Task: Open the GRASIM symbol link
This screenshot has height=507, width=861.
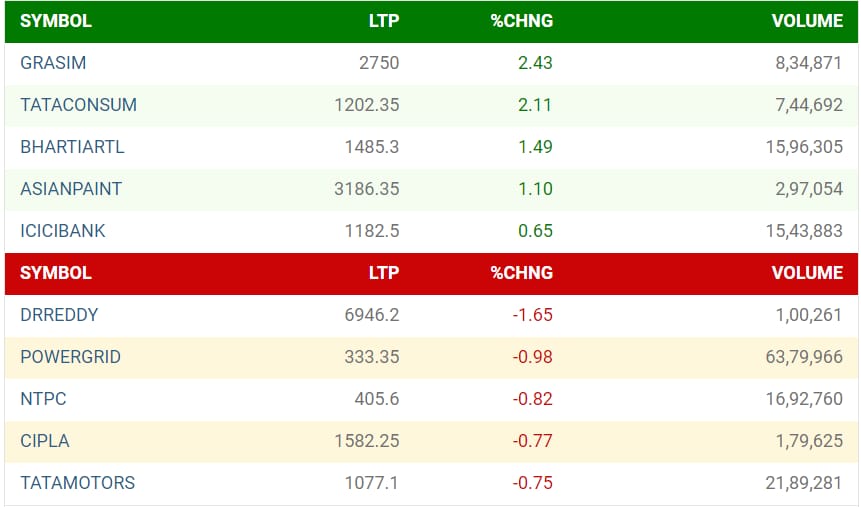Action: (x=53, y=63)
